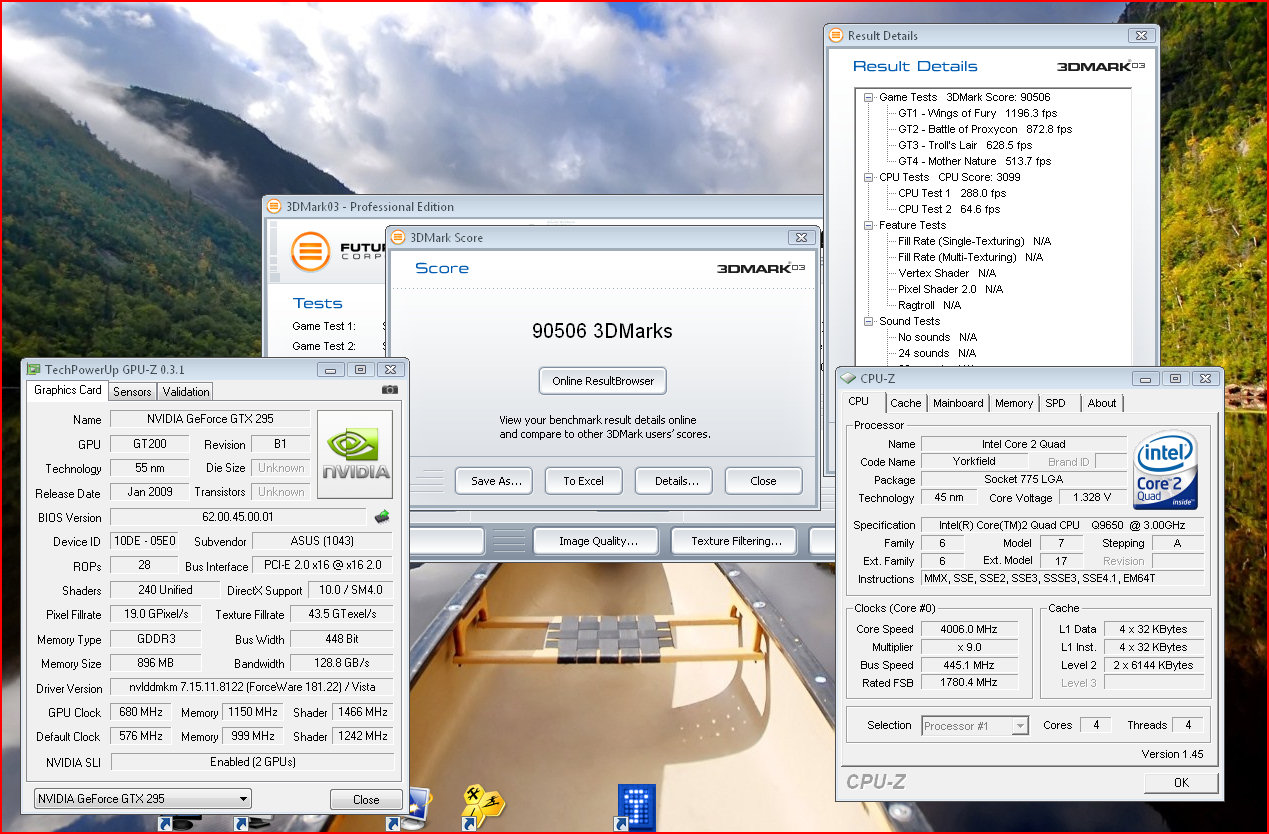
Task: Click the GPU-Z screenshot camera icon
Action: tap(389, 390)
